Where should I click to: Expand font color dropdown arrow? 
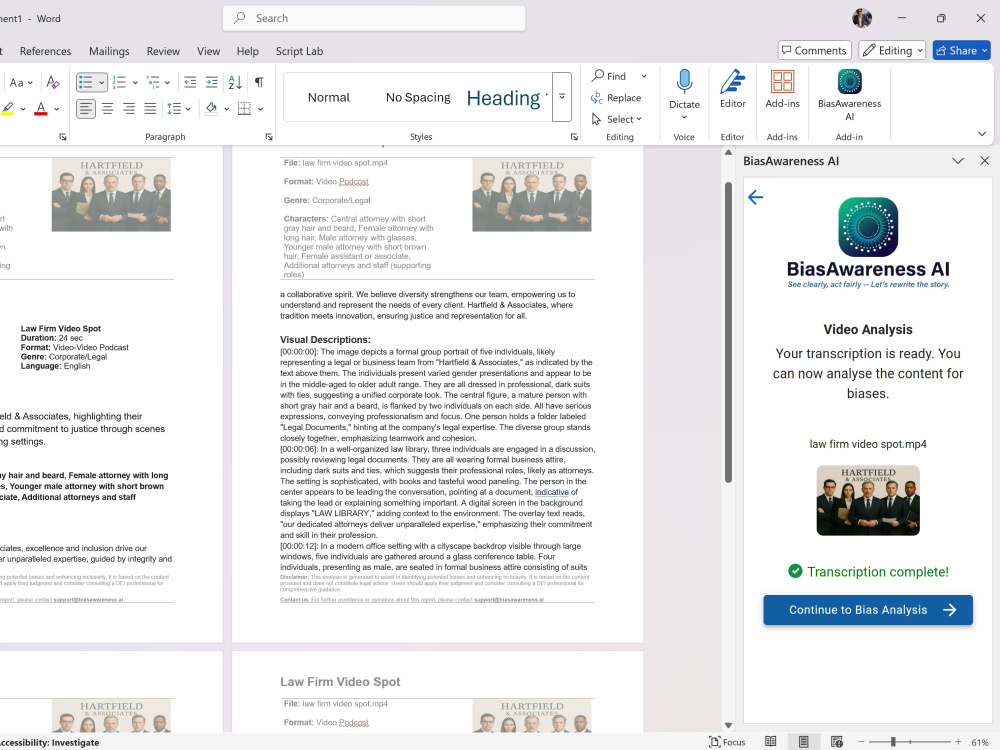click(x=57, y=109)
